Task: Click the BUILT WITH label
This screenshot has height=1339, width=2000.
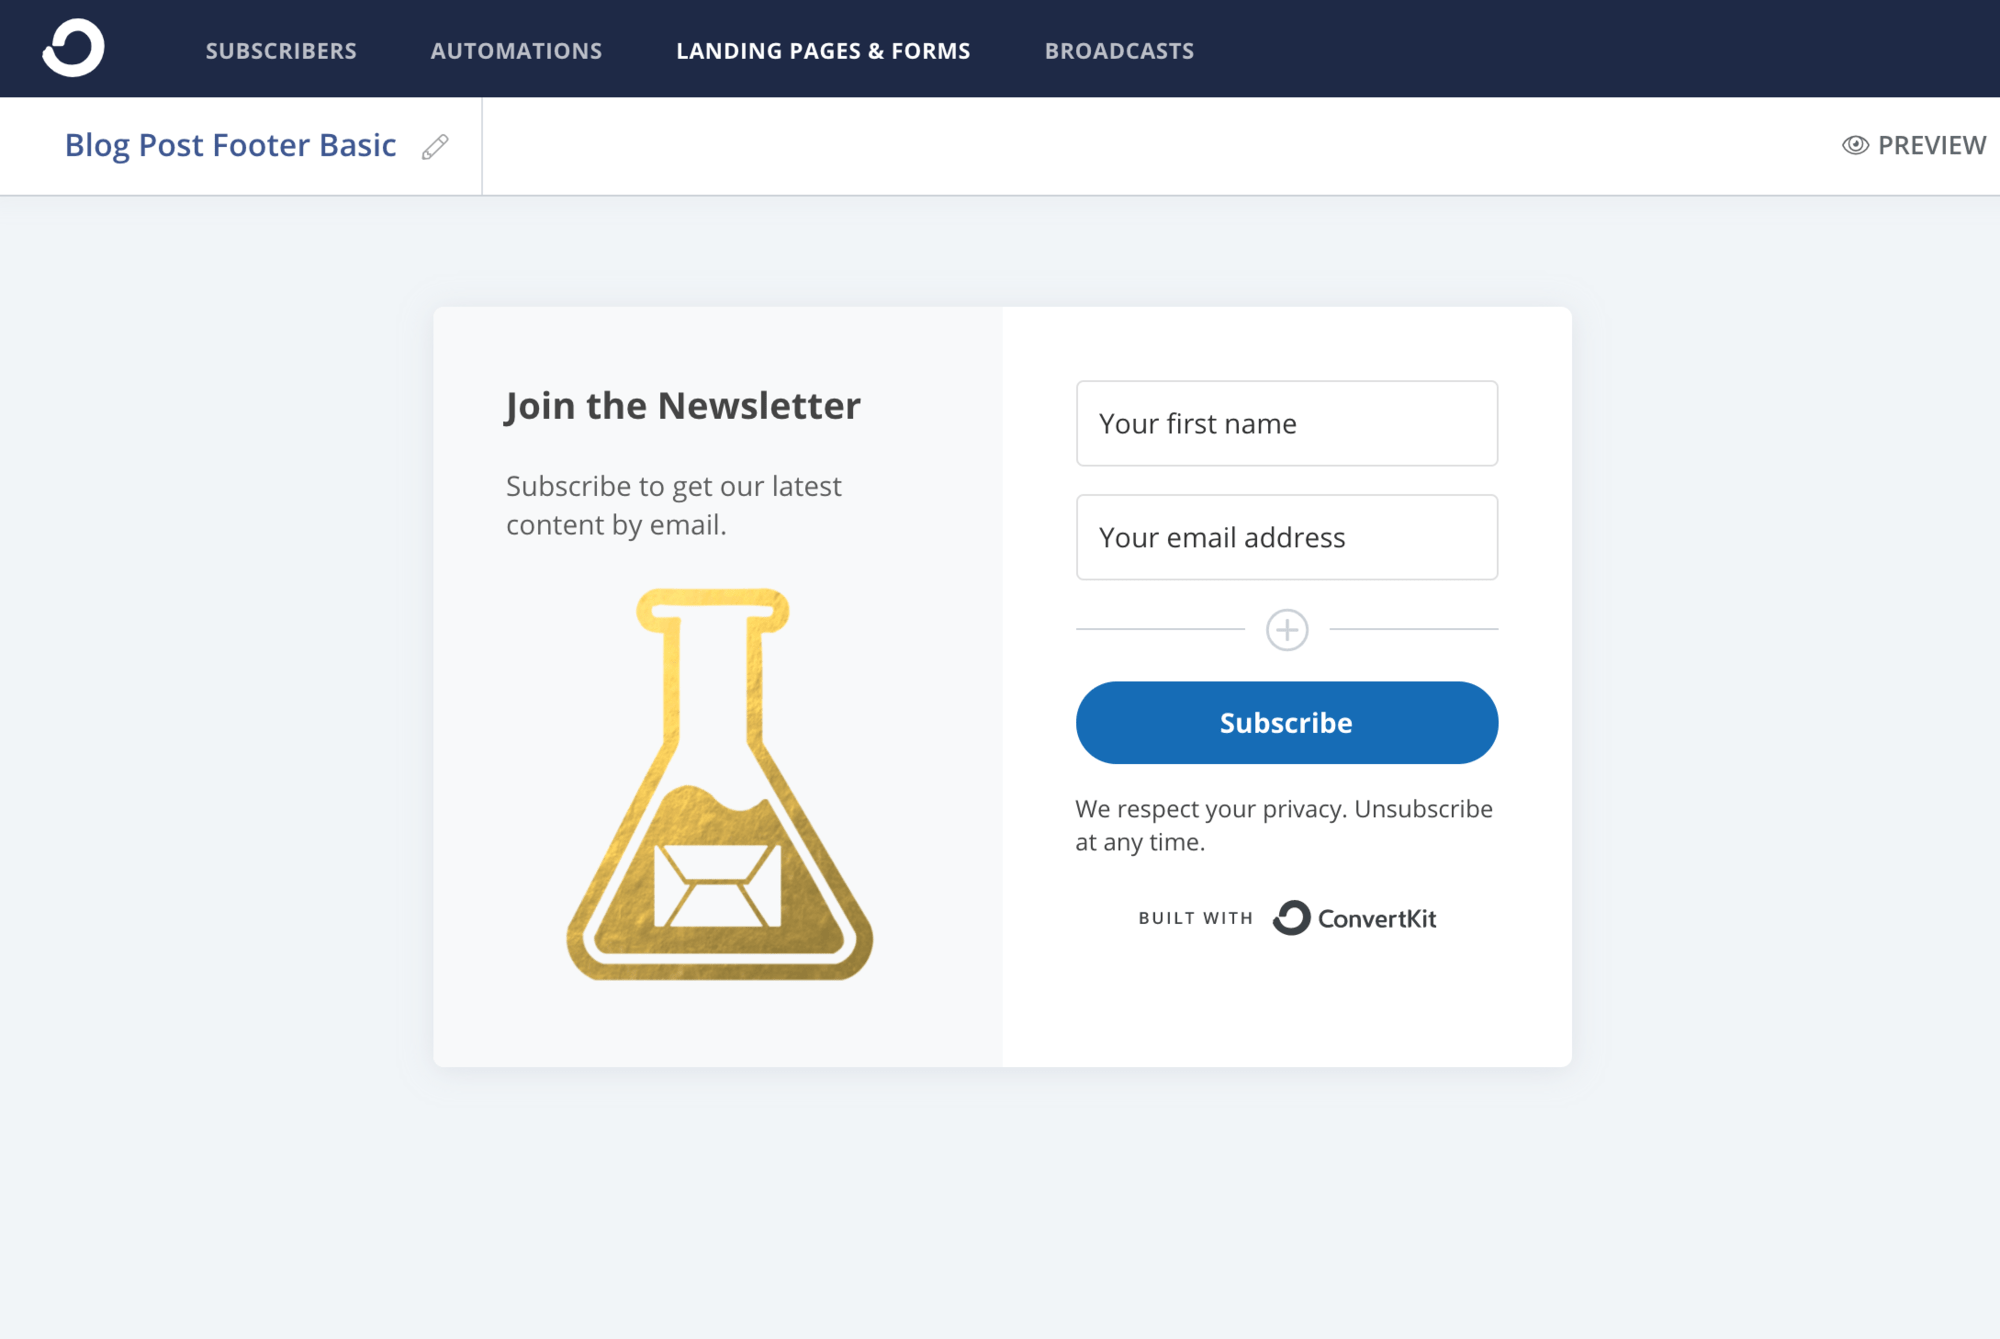Action: point(1195,918)
